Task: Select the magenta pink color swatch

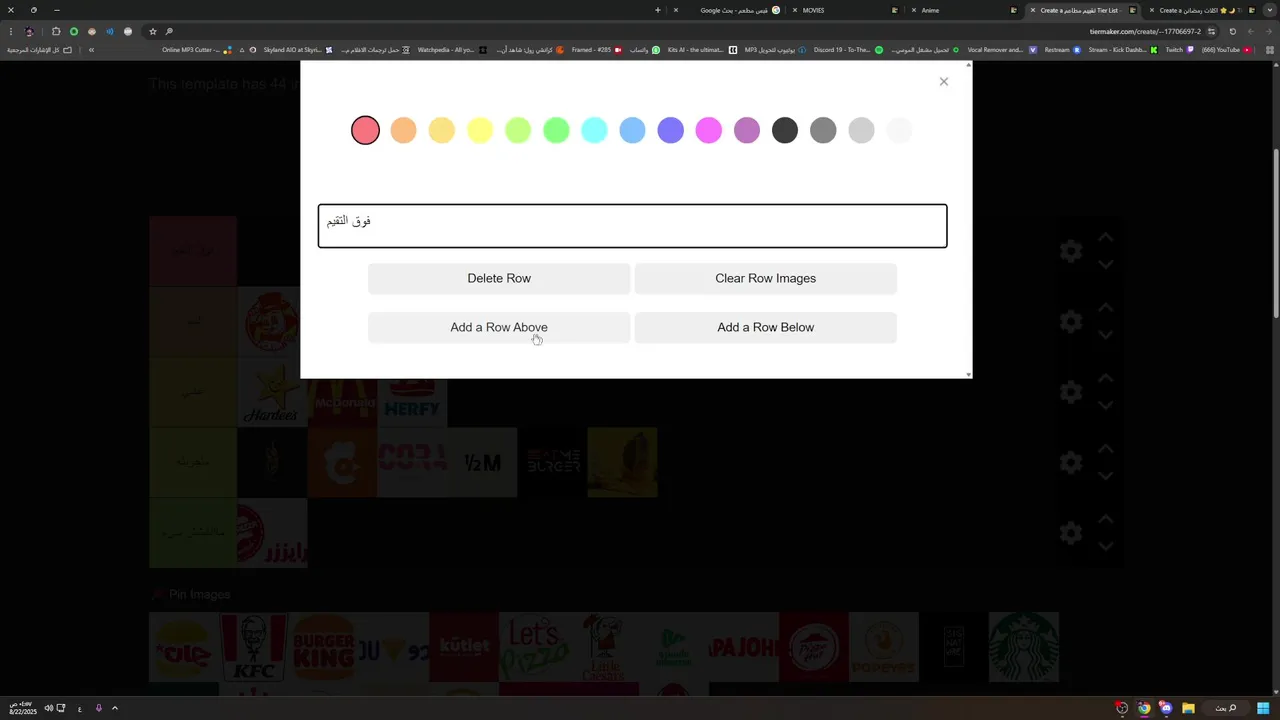Action: [709, 130]
